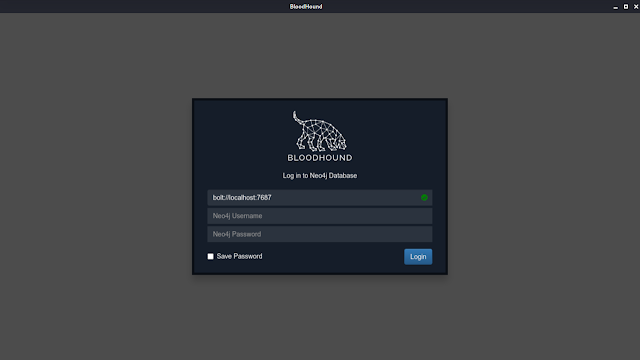Maximize the BloodHound window
Viewport: 640px width, 360px height.
point(626,7)
